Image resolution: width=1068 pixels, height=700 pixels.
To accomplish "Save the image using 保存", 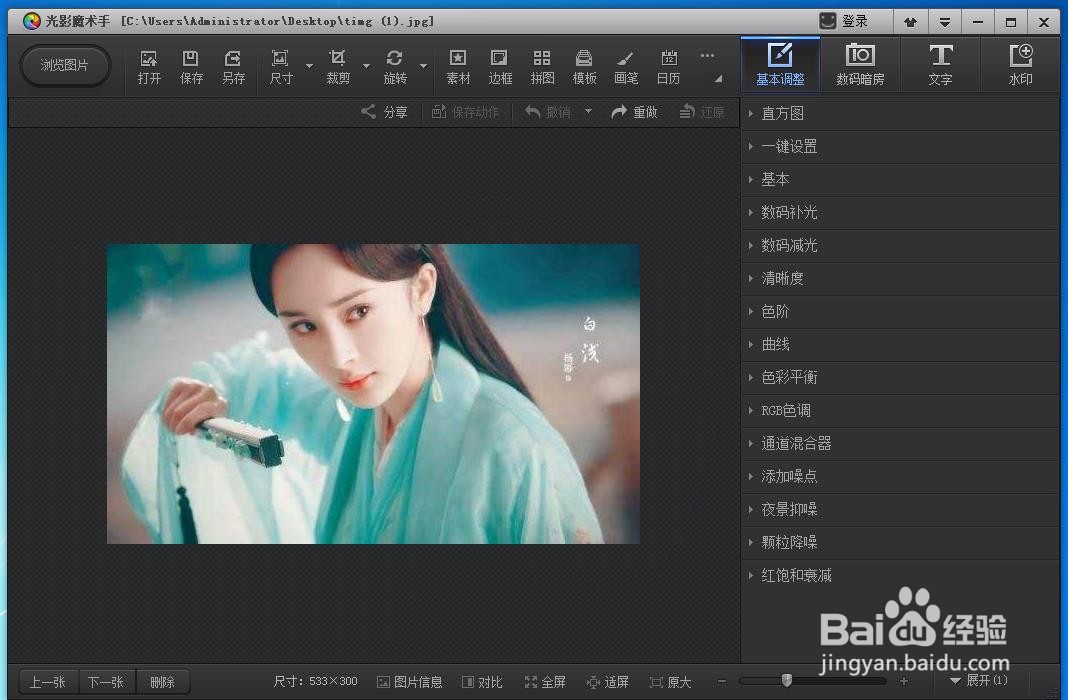I will click(x=191, y=67).
